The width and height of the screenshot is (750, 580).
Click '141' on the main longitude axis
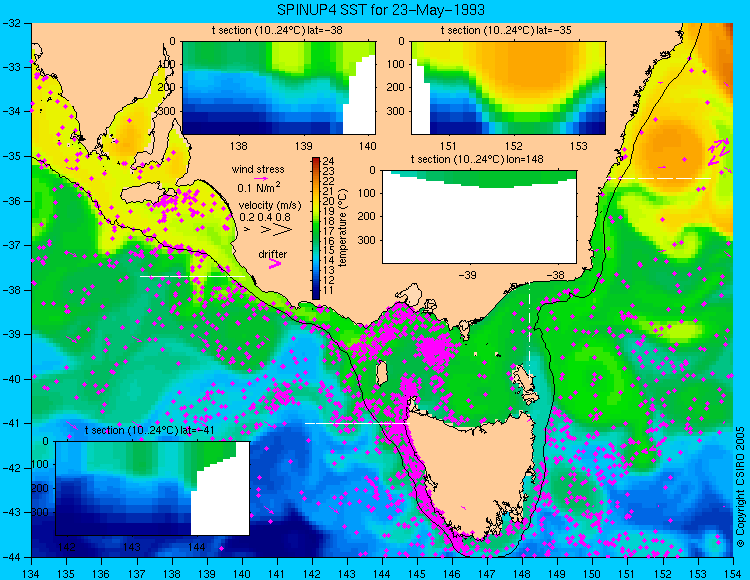click(276, 574)
